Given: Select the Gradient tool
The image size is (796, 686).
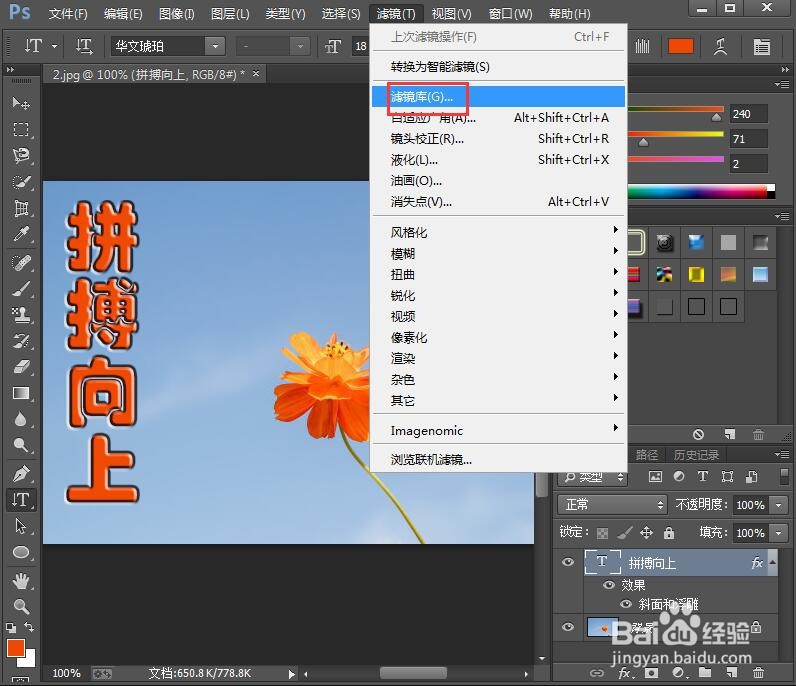Looking at the screenshot, I should coord(21,394).
